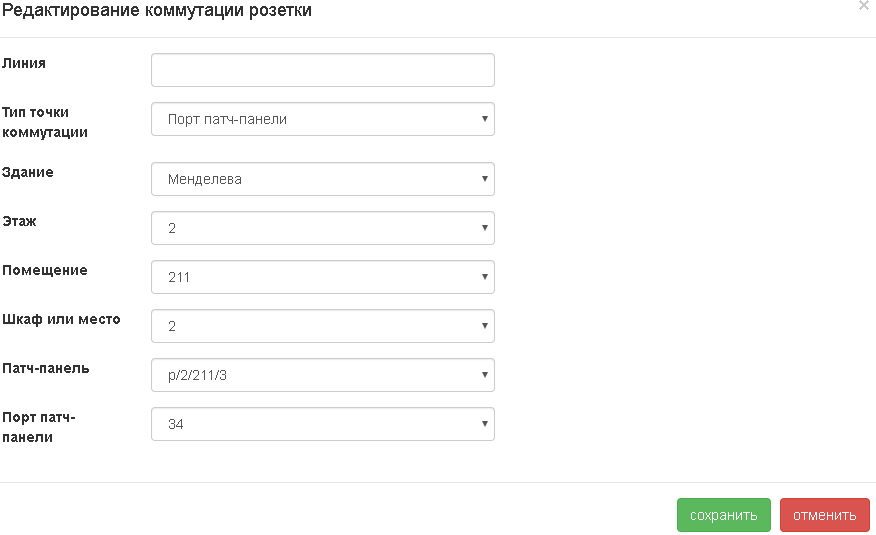Screen dimensions: 876x535
Task: Click the Патч-панель label text
Action: click(46, 368)
